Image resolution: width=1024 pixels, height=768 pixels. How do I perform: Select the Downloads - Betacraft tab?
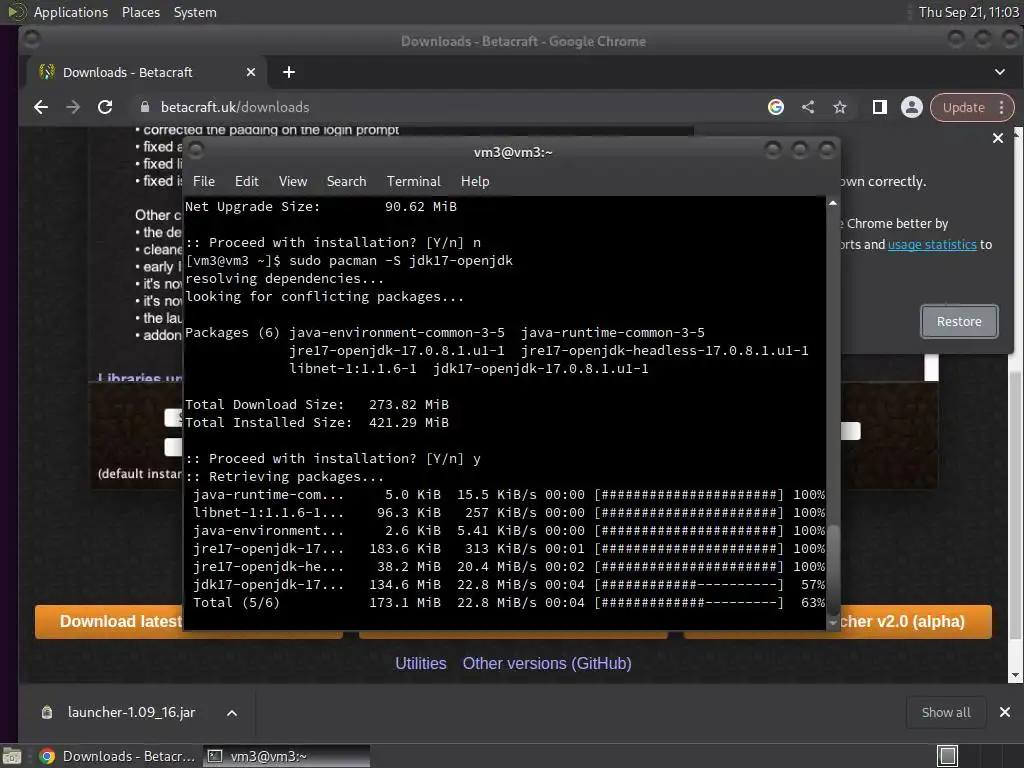145,72
